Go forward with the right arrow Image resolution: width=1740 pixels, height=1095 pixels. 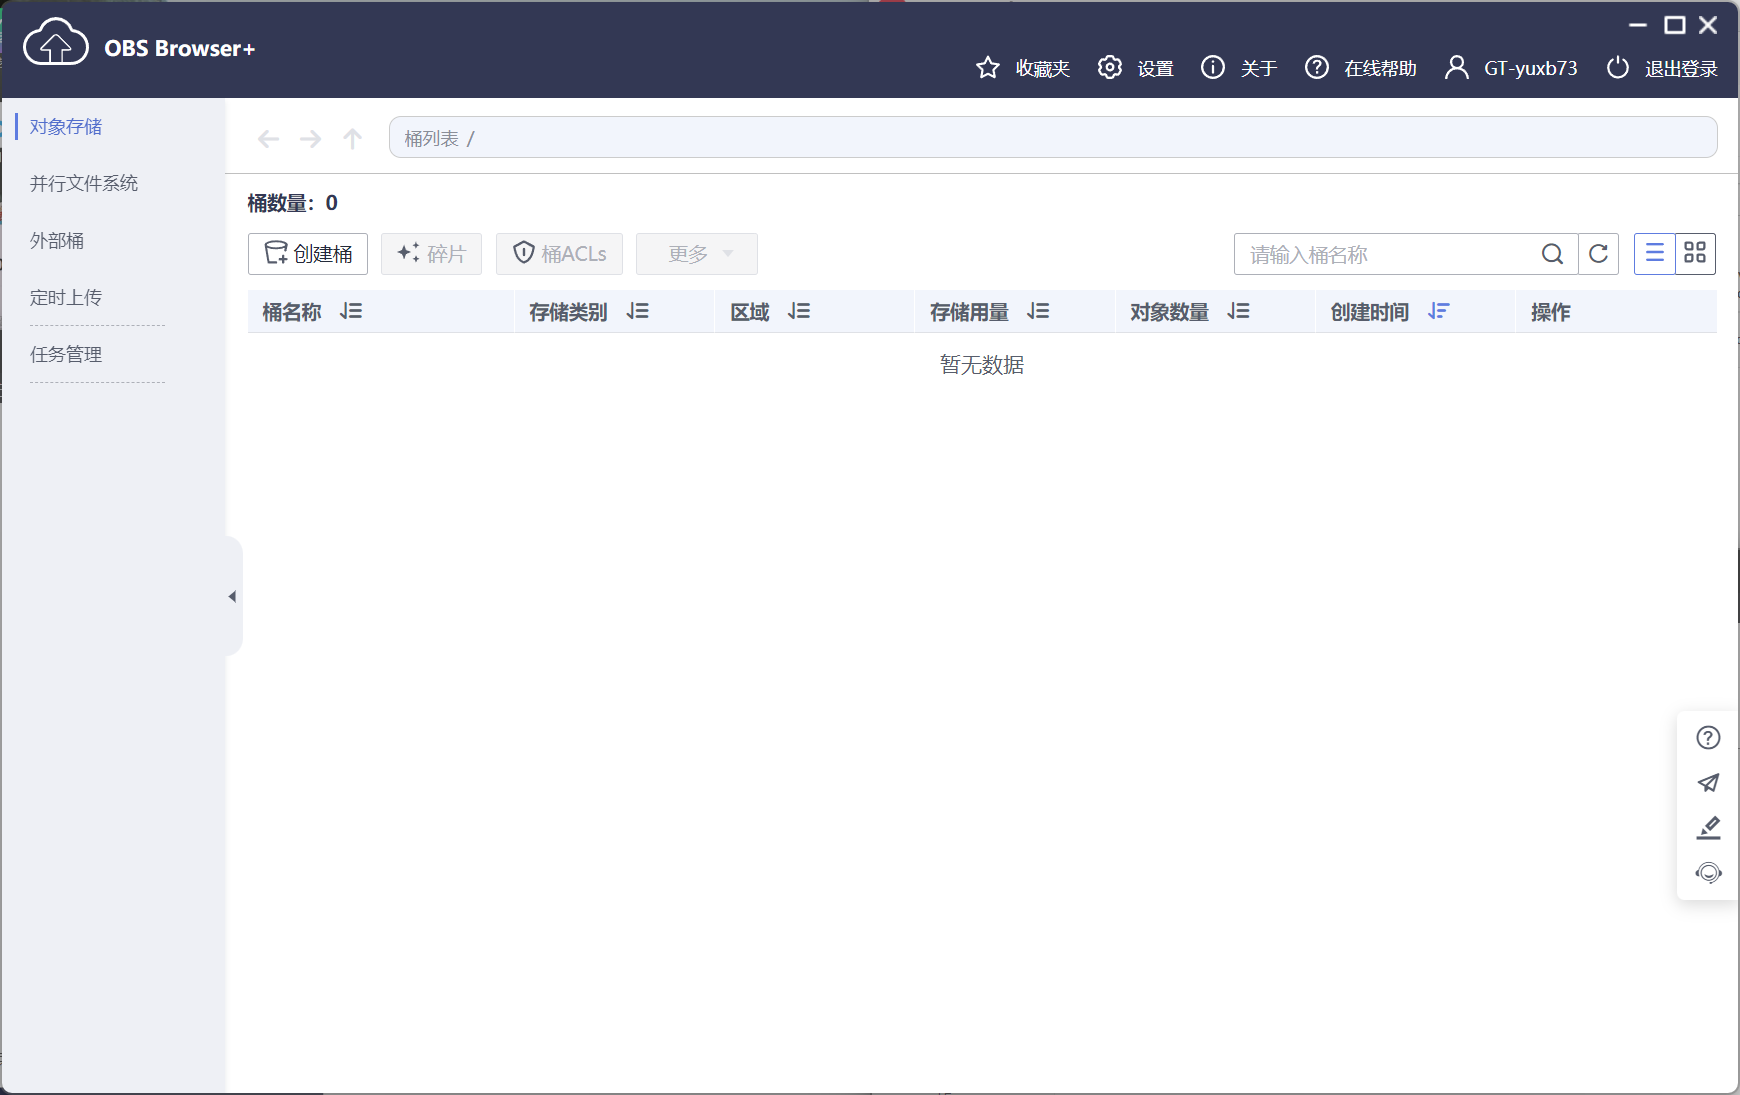pos(310,139)
